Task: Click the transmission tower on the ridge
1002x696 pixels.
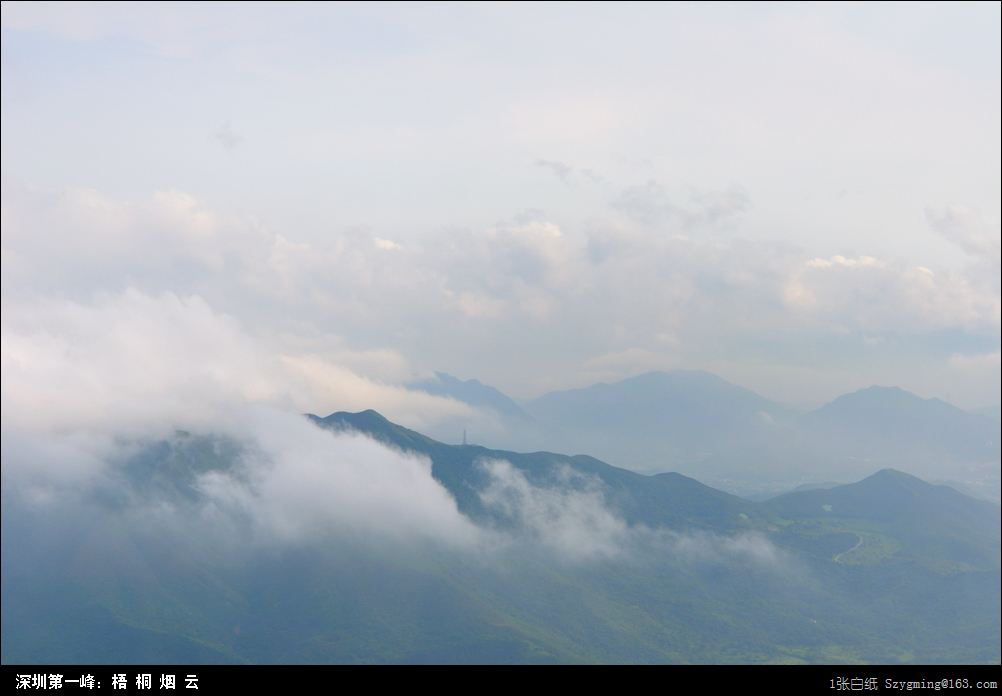Action: click(463, 437)
